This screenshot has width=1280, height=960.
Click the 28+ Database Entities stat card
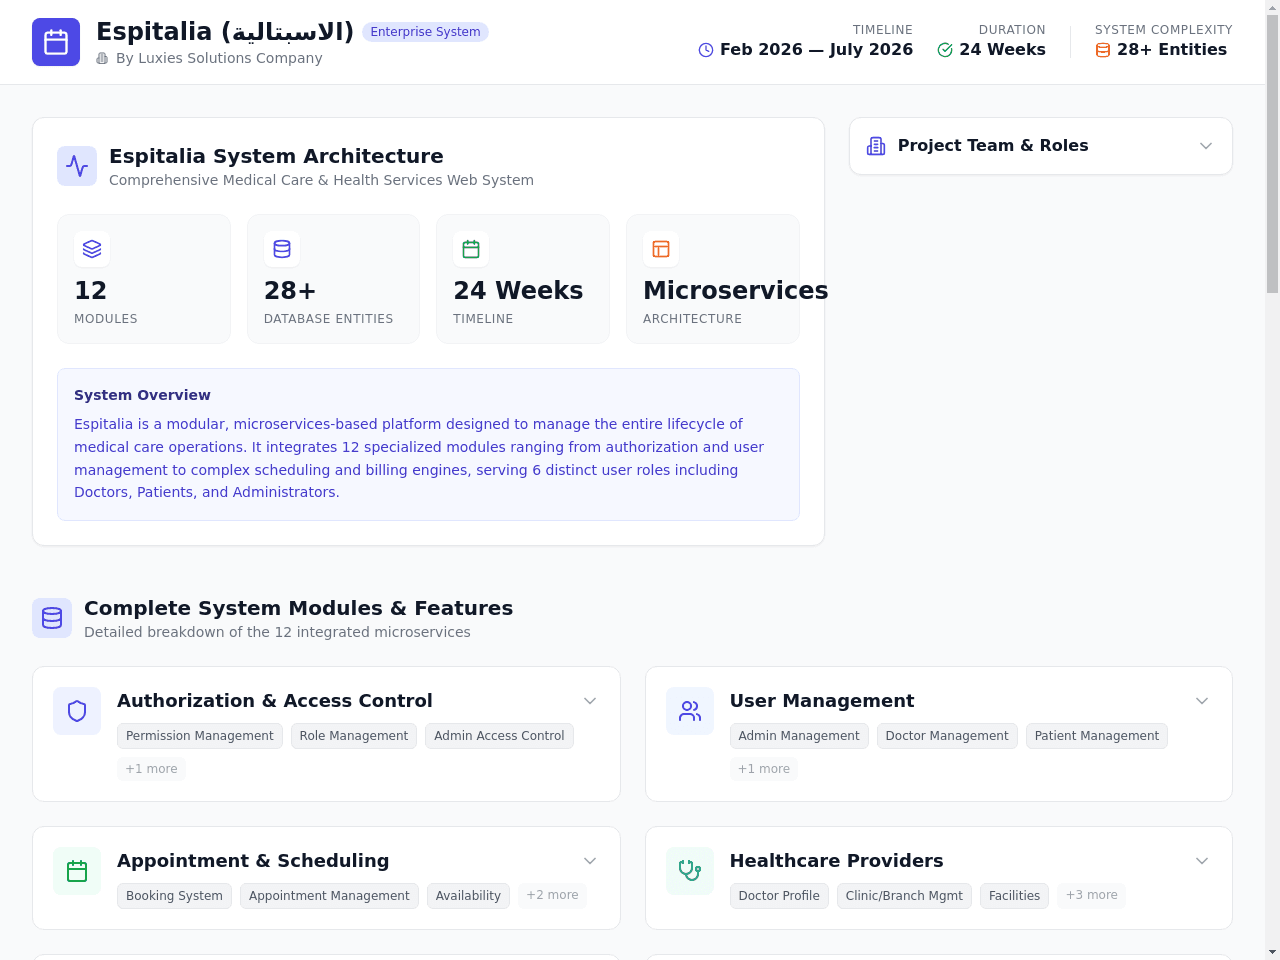pos(333,279)
